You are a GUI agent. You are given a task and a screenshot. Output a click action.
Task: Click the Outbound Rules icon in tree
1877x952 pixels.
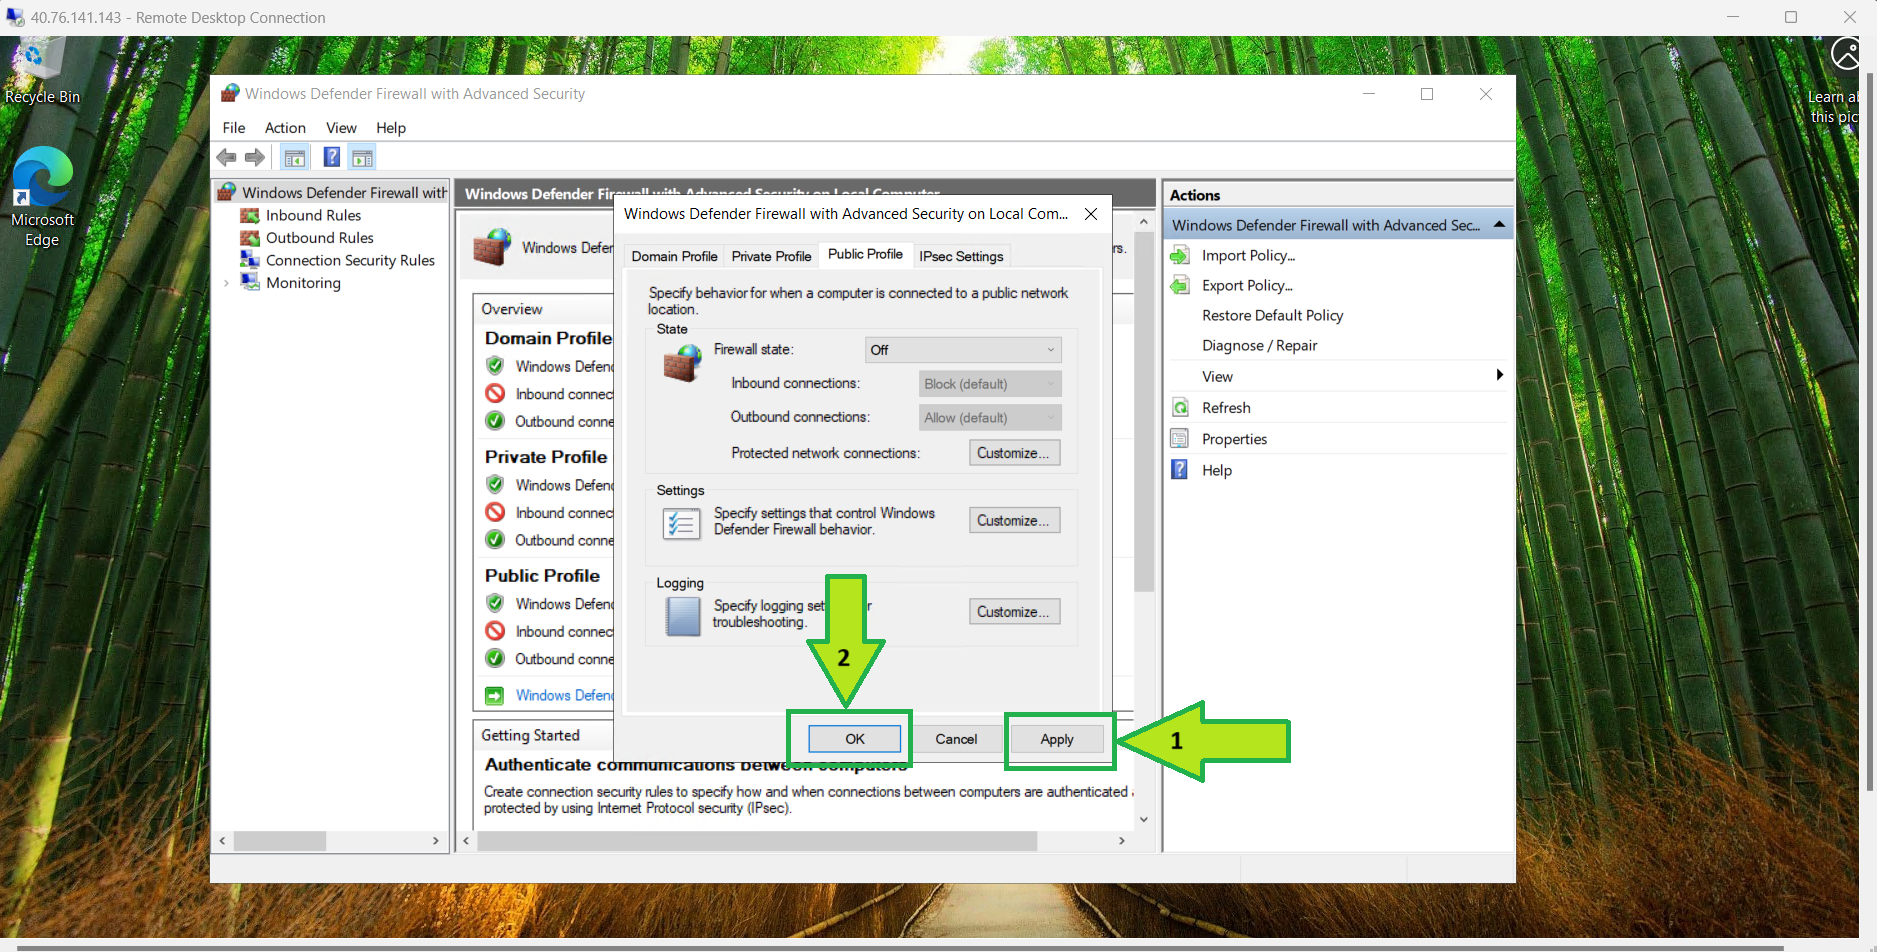pyautogui.click(x=250, y=238)
